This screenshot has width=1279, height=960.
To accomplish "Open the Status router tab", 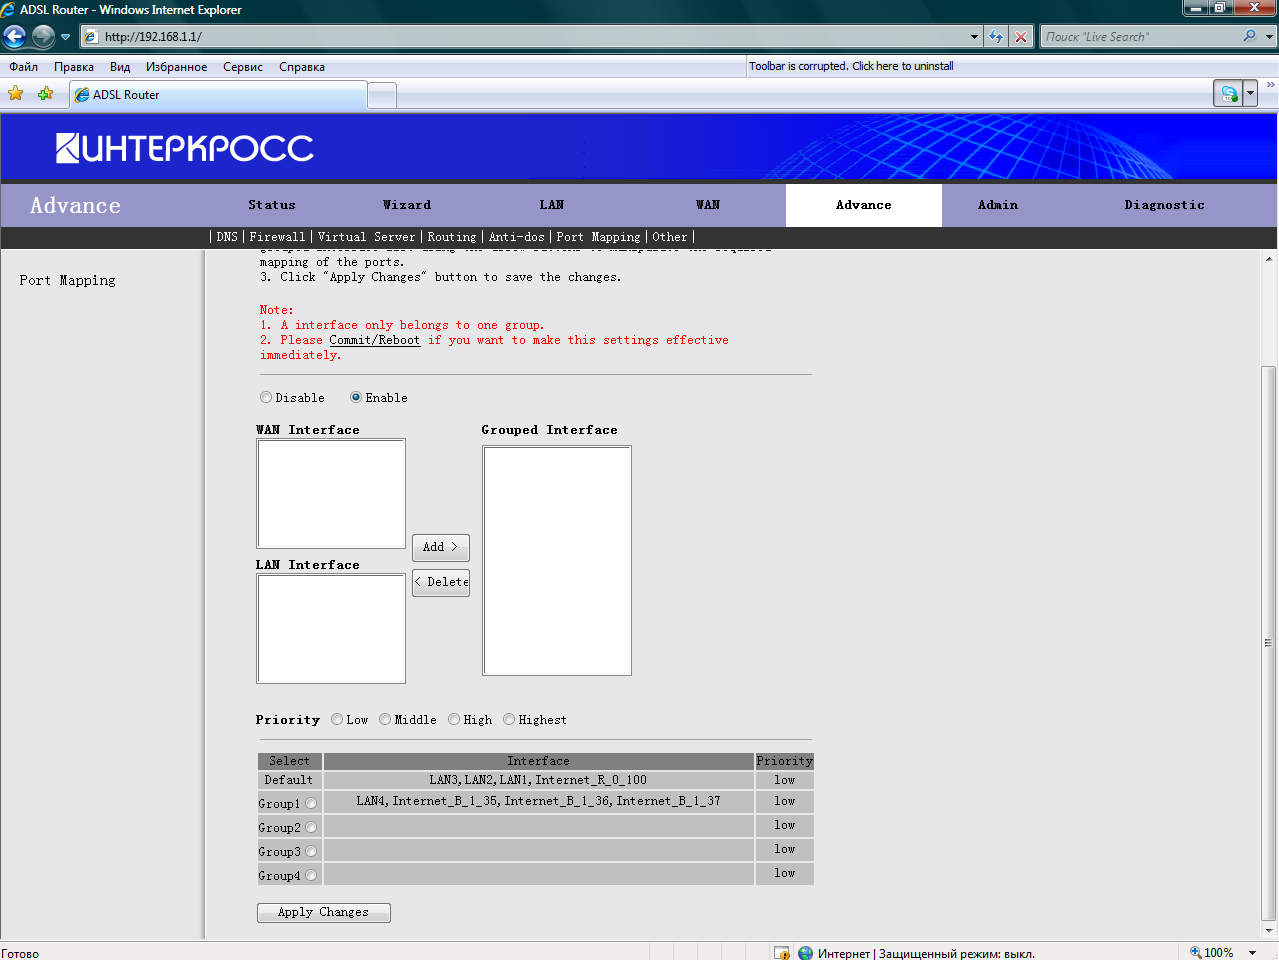I will (272, 205).
